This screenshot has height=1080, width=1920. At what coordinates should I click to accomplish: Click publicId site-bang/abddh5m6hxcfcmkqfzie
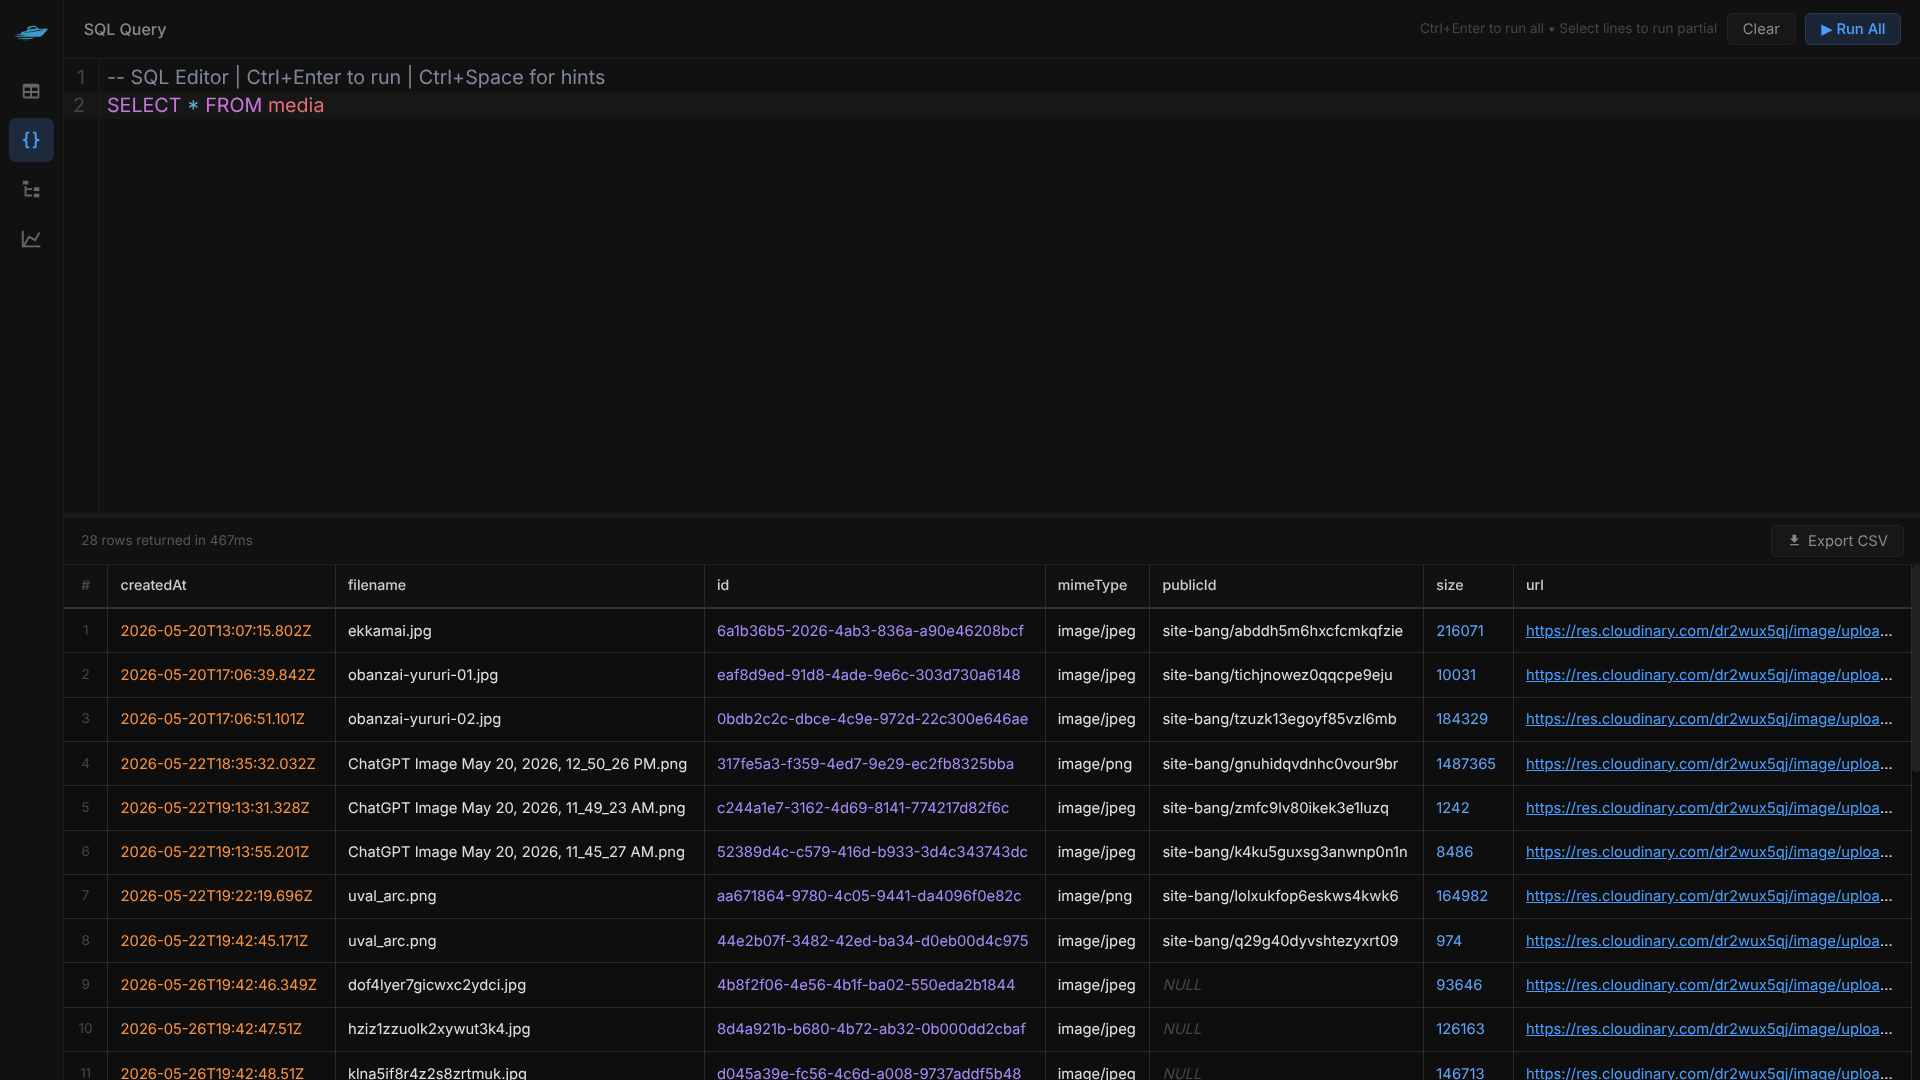[x=1282, y=631]
